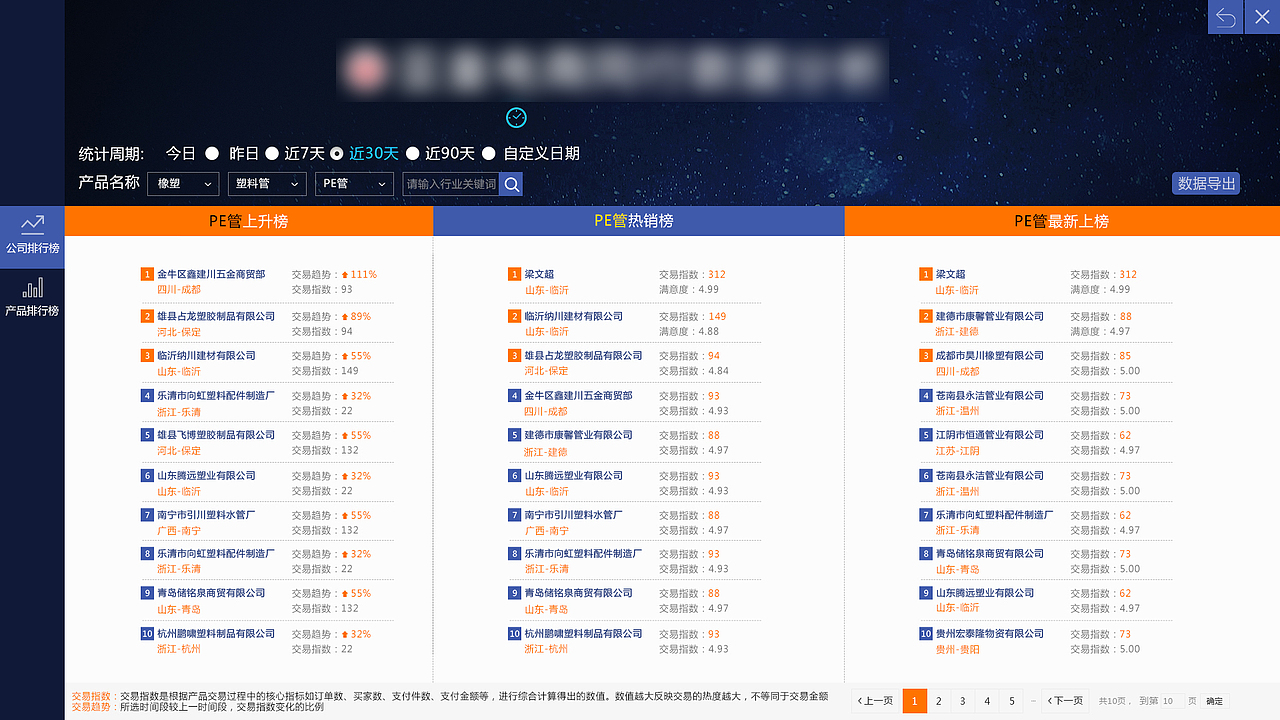Open 青岛储铭泉商贸有限公司 in the 热销榜 list
The image size is (1280, 720).
click(579, 593)
